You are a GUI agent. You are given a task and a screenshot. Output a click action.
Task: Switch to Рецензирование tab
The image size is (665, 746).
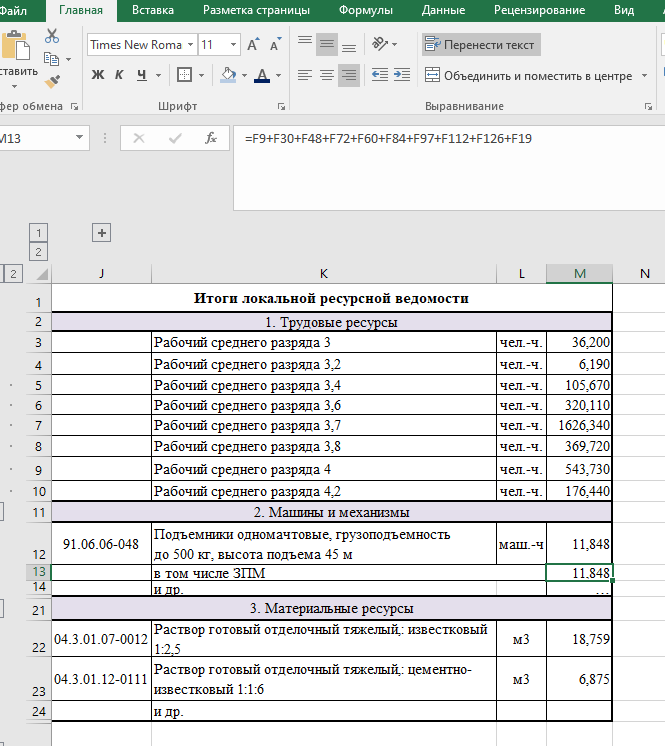pos(539,10)
